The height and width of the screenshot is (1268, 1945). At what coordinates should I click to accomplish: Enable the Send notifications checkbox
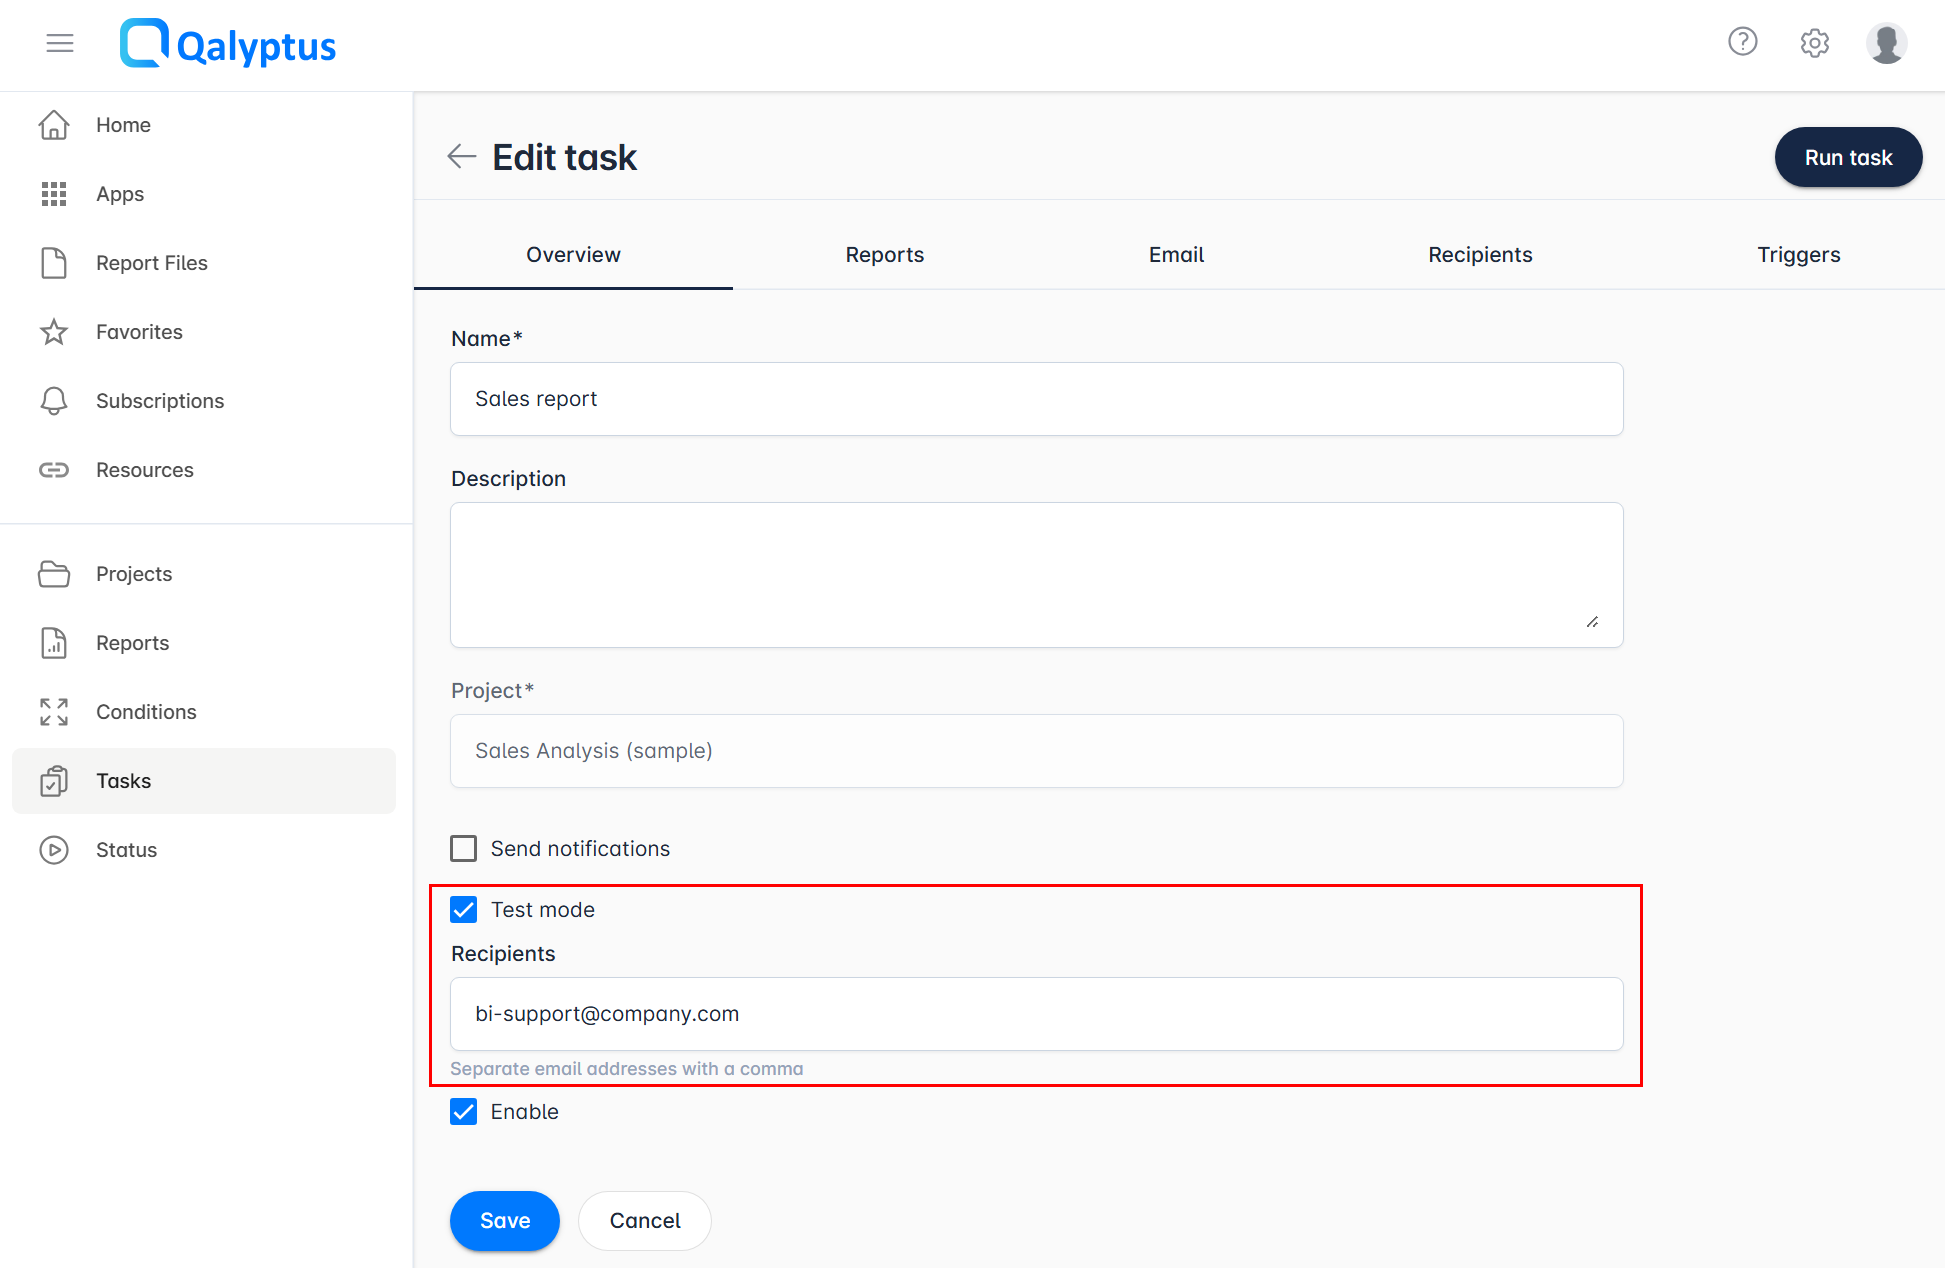(464, 848)
